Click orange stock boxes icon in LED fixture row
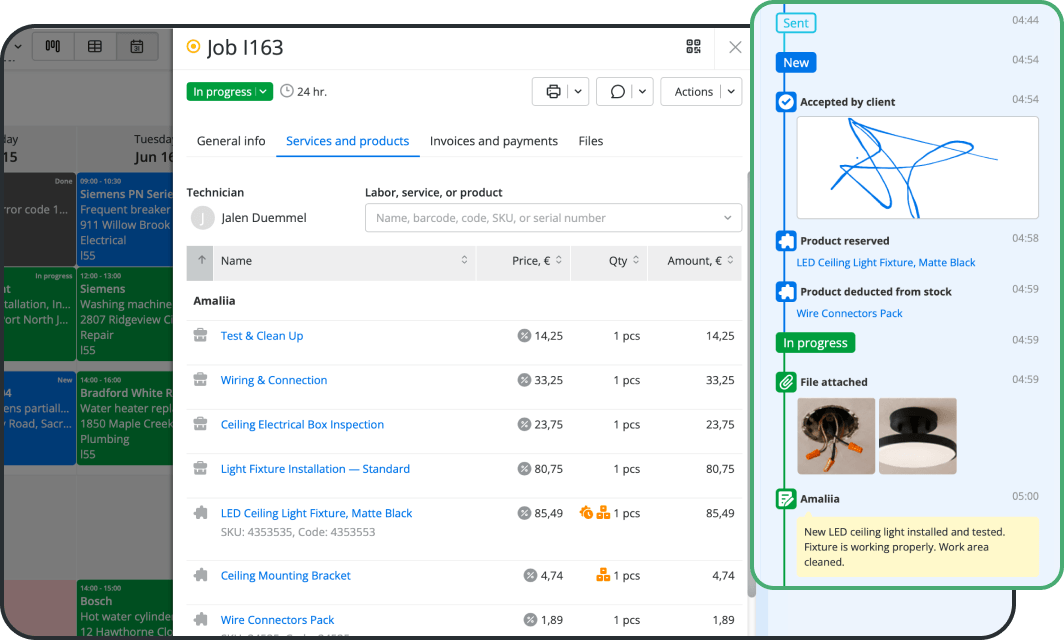 point(603,513)
